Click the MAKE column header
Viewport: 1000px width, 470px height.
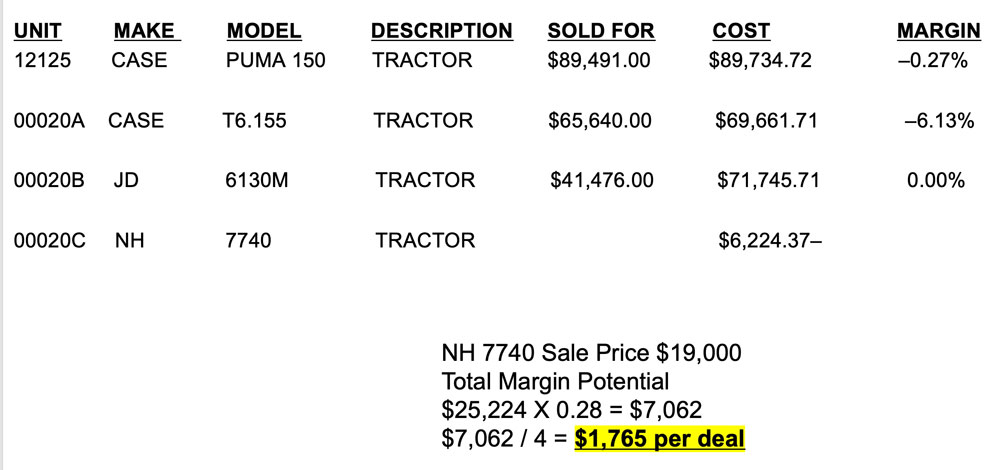click(x=147, y=31)
